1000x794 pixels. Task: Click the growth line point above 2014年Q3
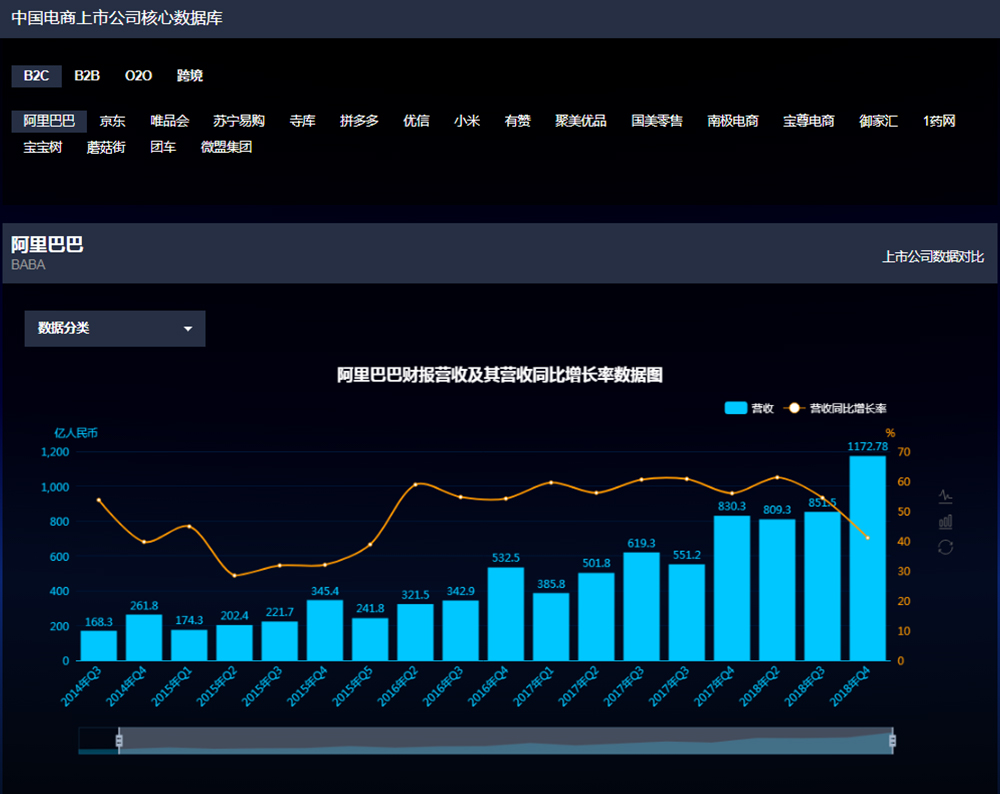pyautogui.click(x=99, y=500)
